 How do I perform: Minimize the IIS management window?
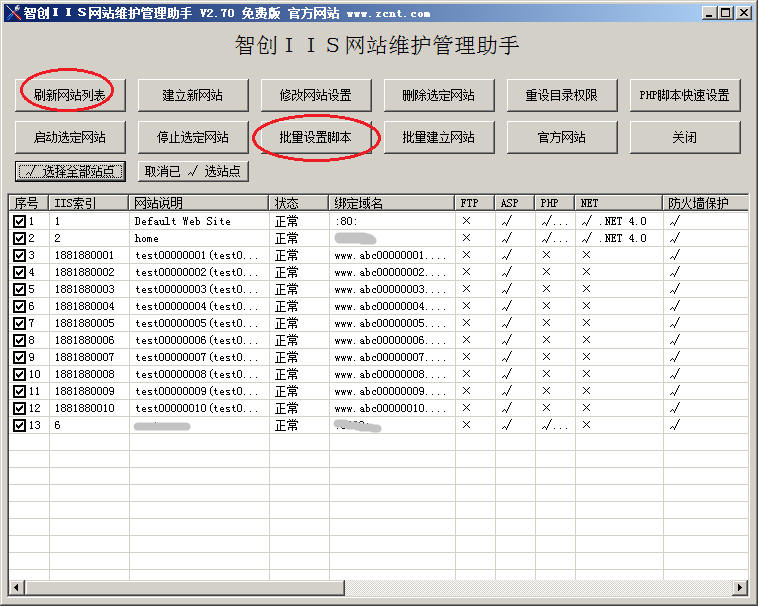[709, 13]
